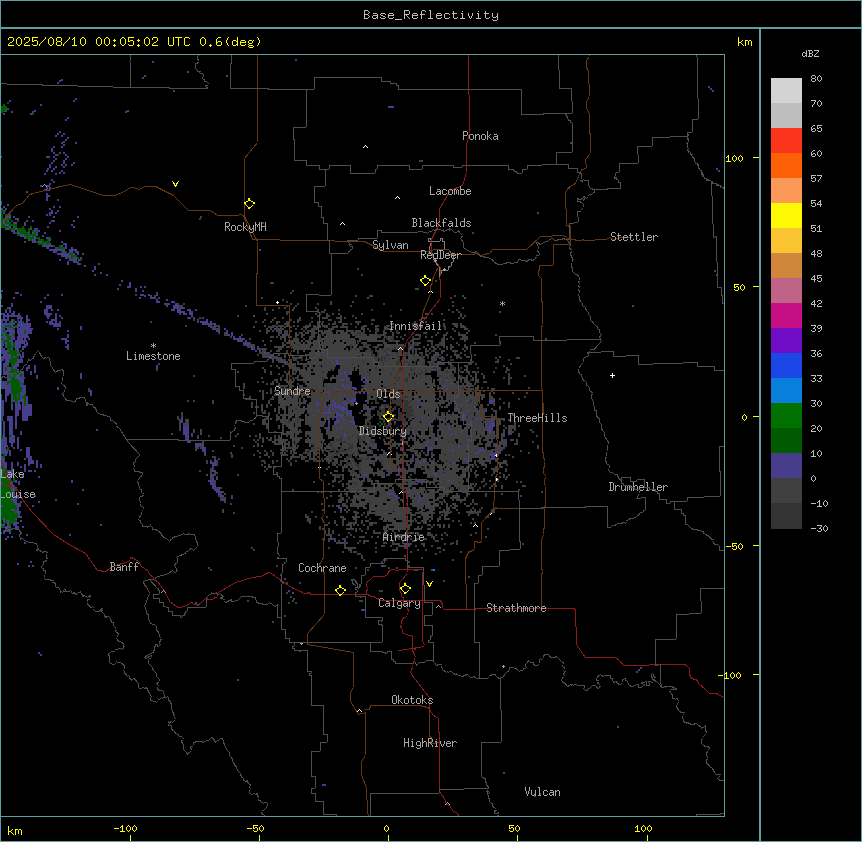Click the ThreeHills label

pos(537,418)
